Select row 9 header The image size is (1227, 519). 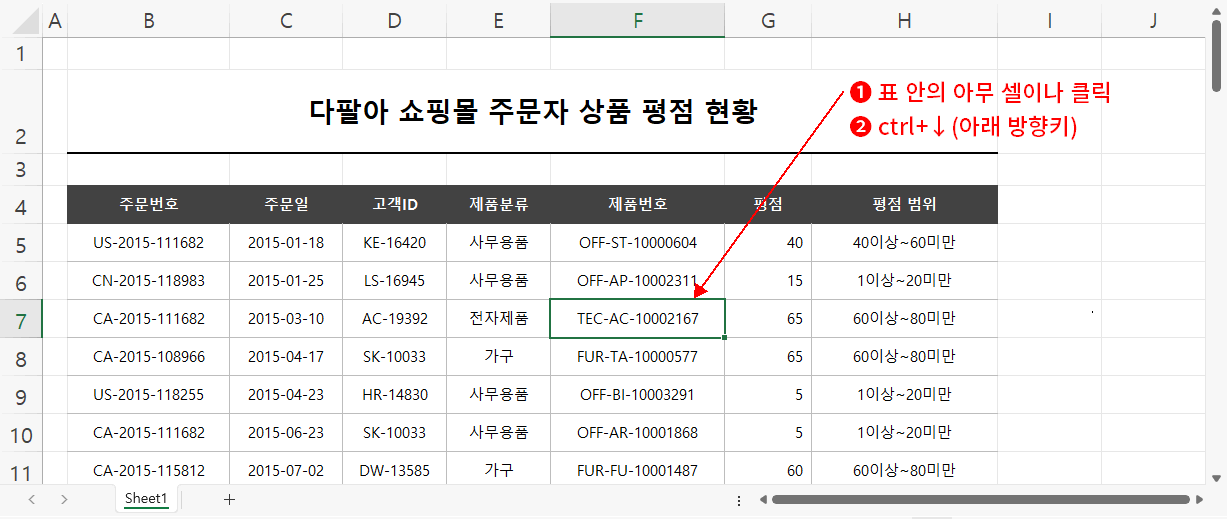coord(21,395)
